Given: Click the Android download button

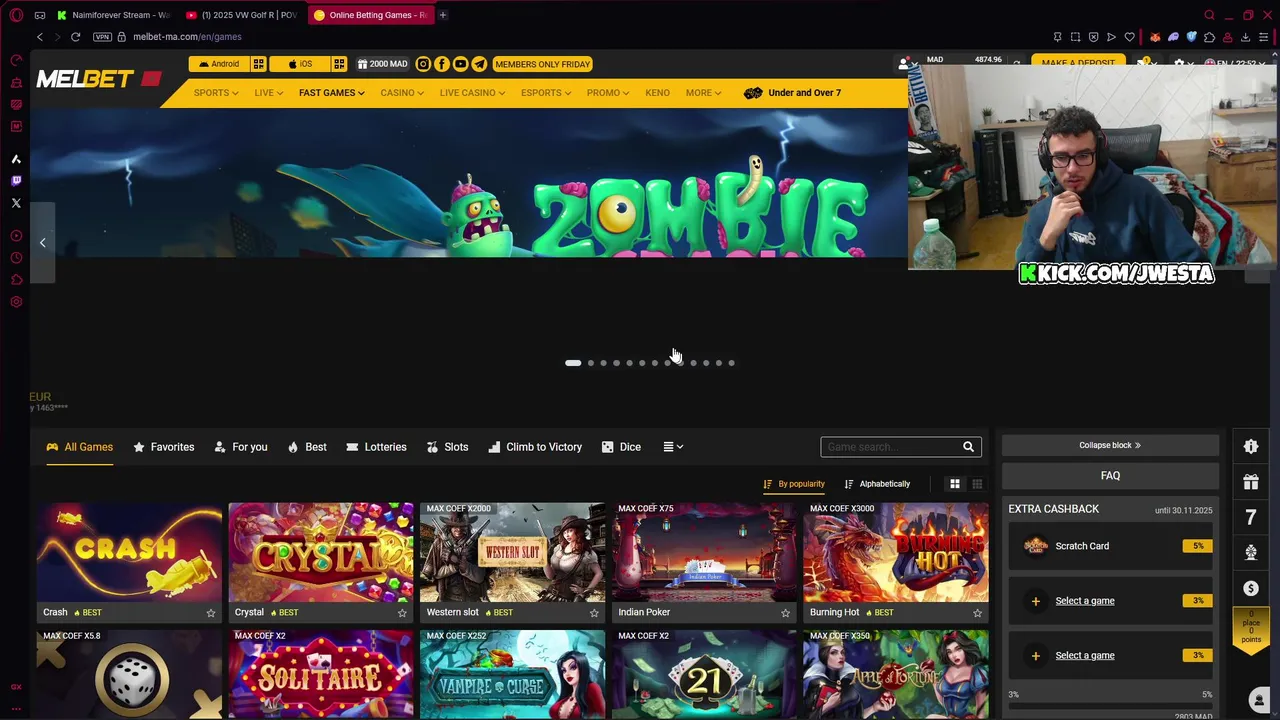Looking at the screenshot, I should click(x=219, y=64).
